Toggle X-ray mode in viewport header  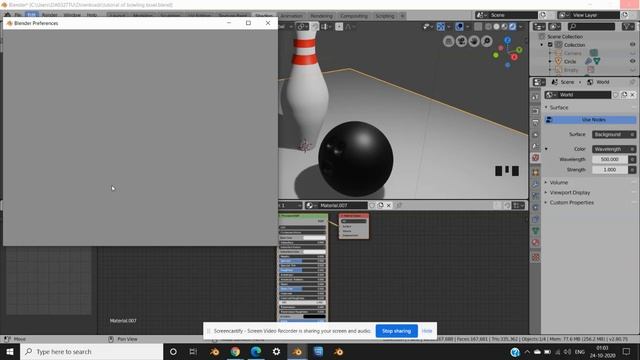478,27
